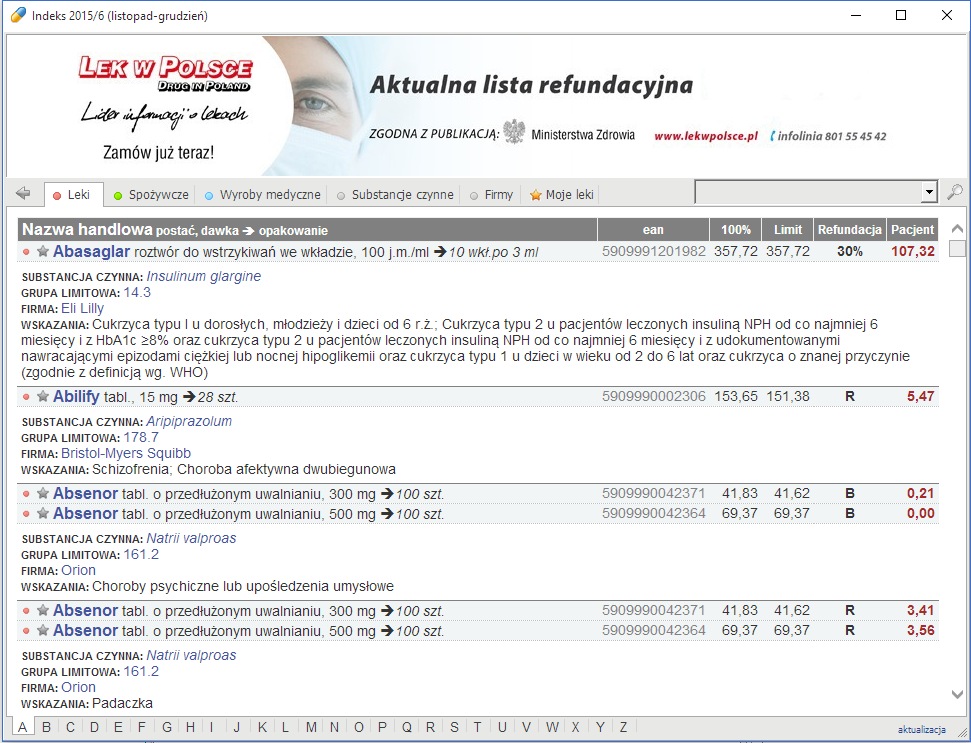Click patient price 107,32 for Abasaglar
971x743 pixels.
(x=913, y=251)
